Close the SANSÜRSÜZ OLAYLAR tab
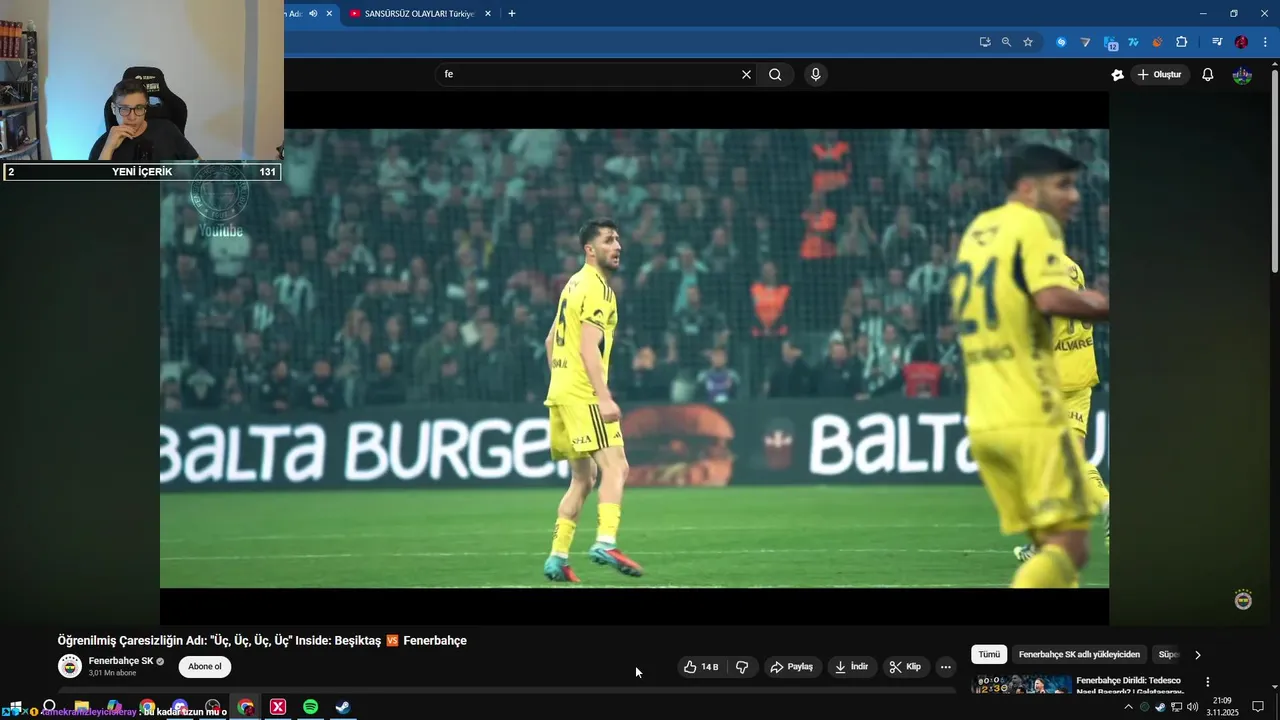The width and height of the screenshot is (1280, 720). click(x=488, y=14)
